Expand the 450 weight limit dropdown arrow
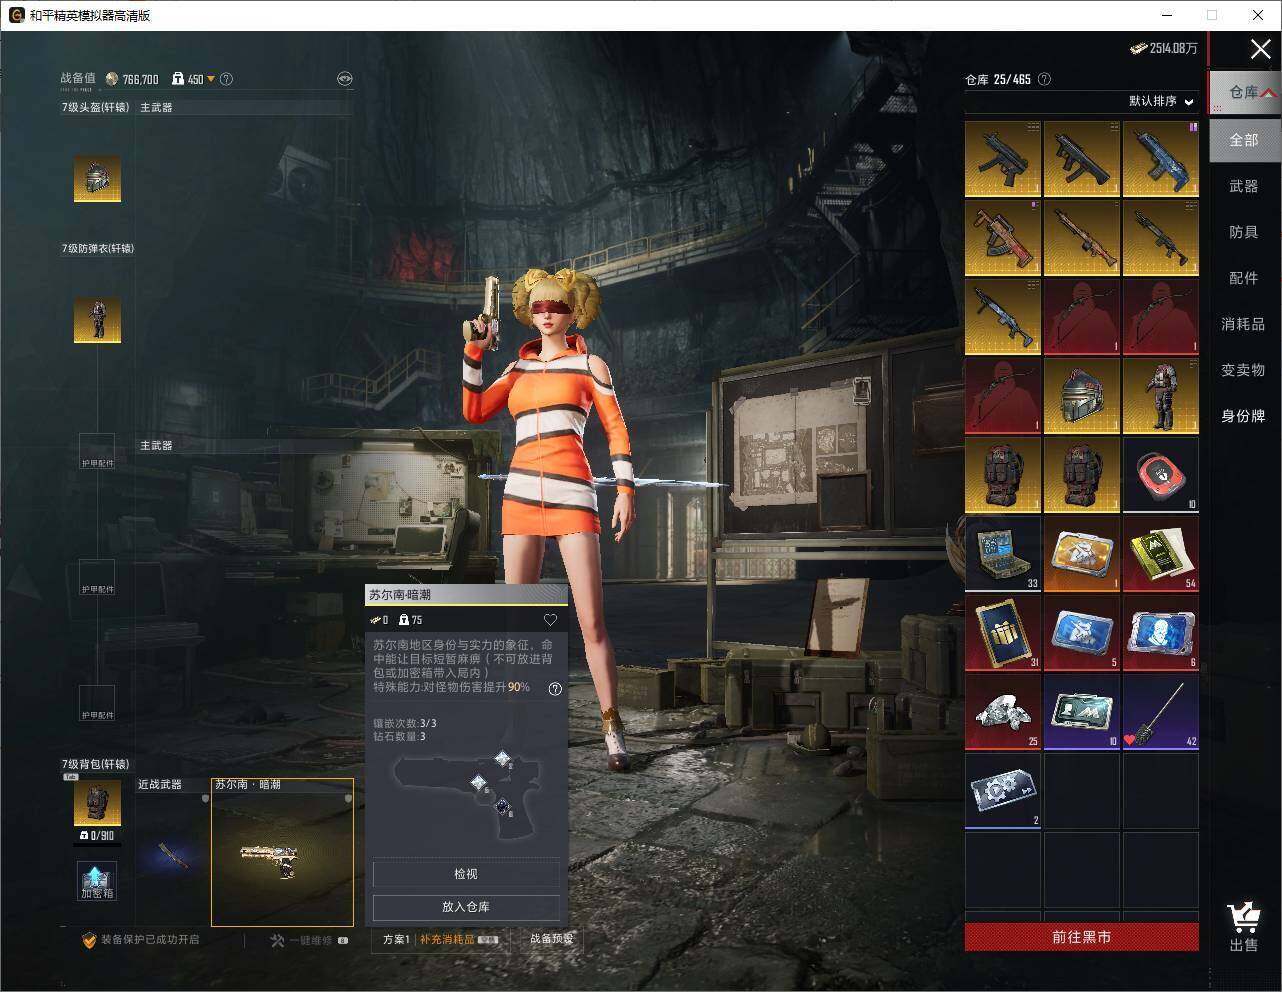 click(211, 79)
